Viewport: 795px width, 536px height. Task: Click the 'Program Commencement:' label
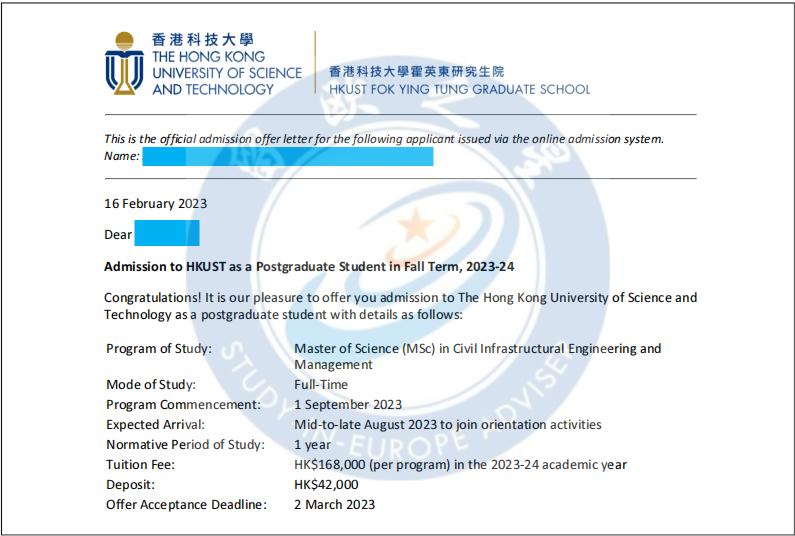[x=184, y=405]
